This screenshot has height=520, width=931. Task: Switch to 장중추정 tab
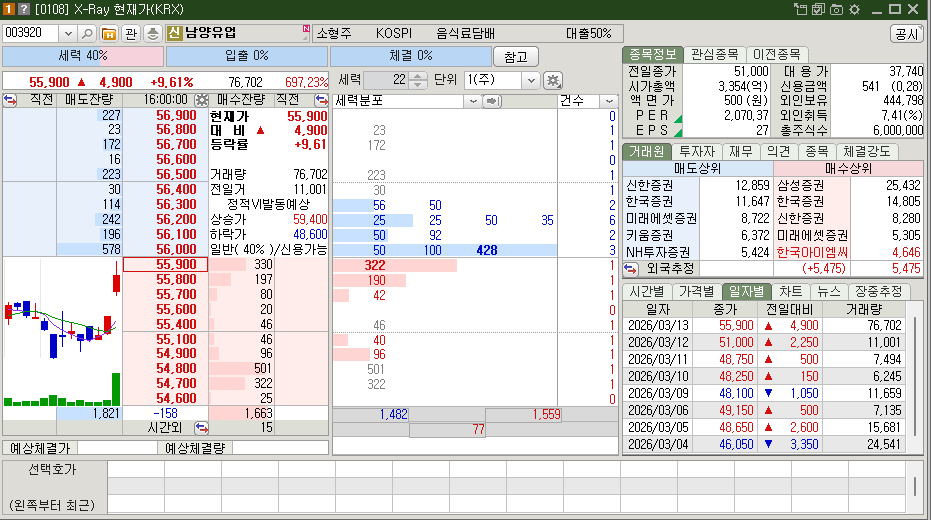tap(879, 291)
